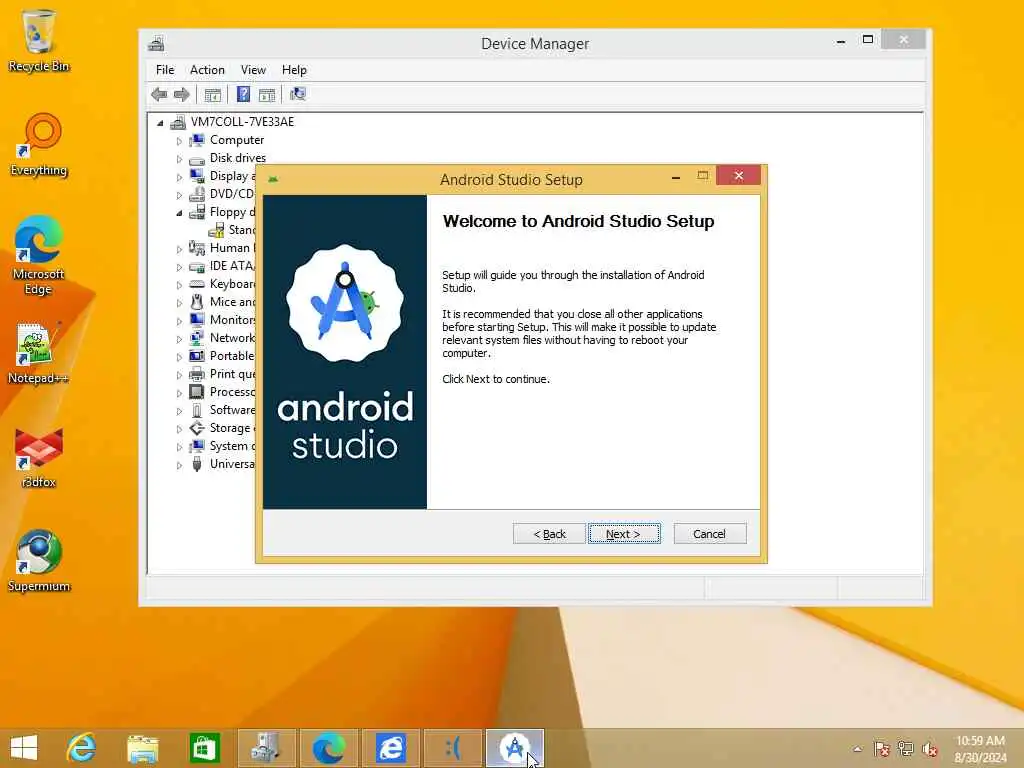Collapse the Floppy drive controllers node
Screen dimensions: 1024x768
(x=179, y=213)
